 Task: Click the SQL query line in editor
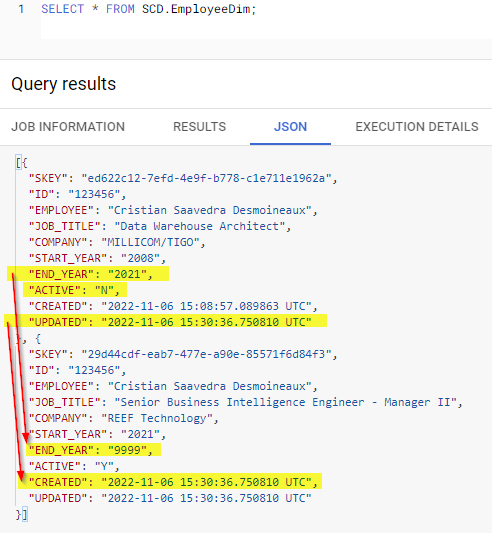pyautogui.click(x=149, y=9)
